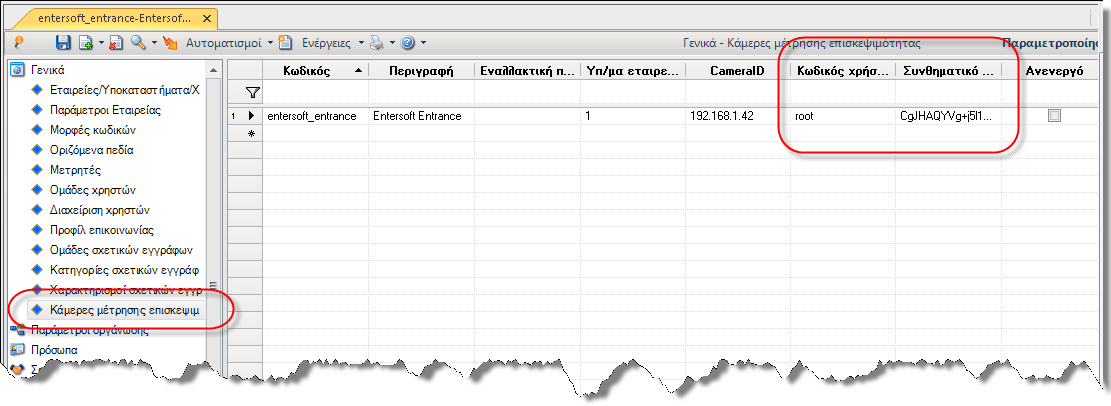This screenshot has width=1111, height=406.
Task: Toggle the Ανενεργό checkbox for entersoft_entrance
Action: 1054,116
